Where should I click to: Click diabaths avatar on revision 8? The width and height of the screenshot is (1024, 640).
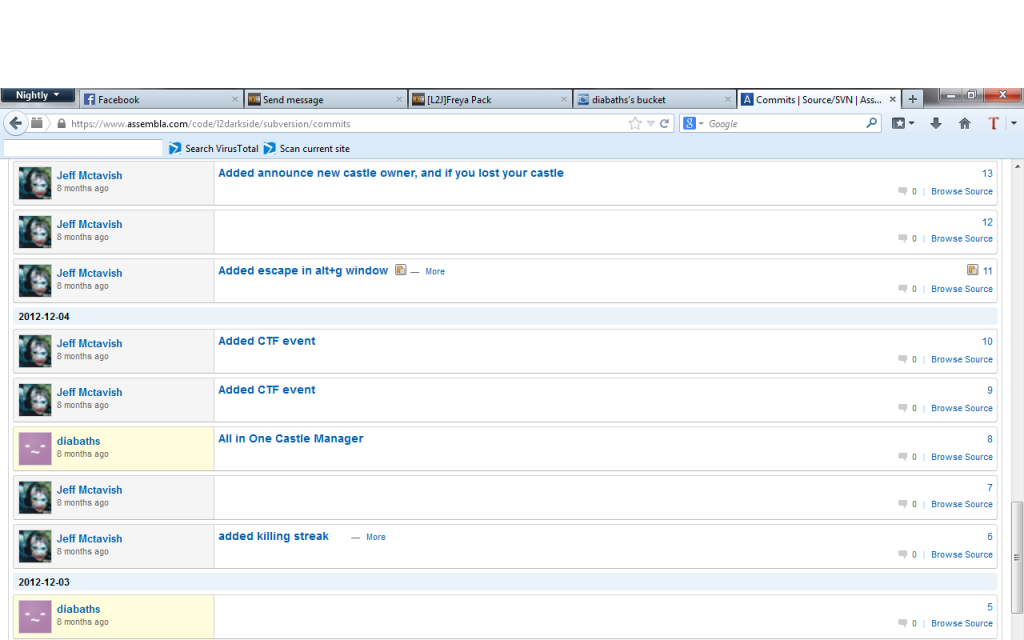pyautogui.click(x=35, y=449)
